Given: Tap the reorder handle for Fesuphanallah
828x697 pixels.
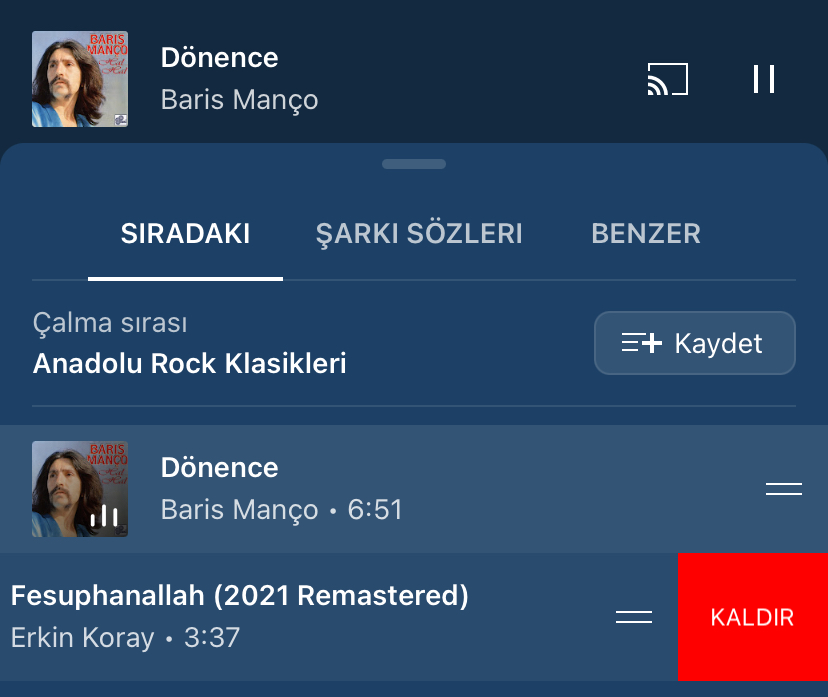Looking at the screenshot, I should (634, 617).
